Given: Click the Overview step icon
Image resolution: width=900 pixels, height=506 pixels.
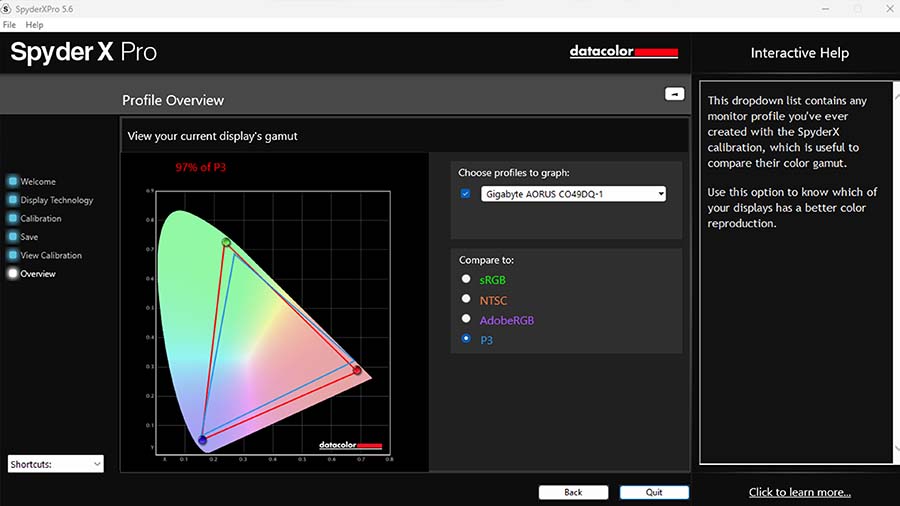Looking at the screenshot, I should (12, 273).
